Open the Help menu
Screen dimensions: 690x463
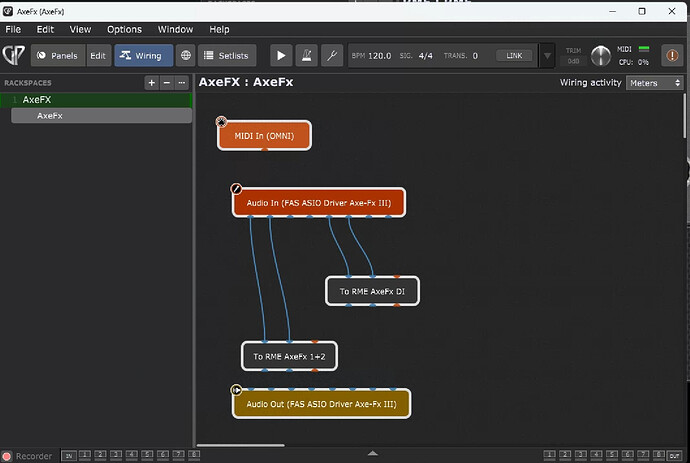pyautogui.click(x=219, y=29)
